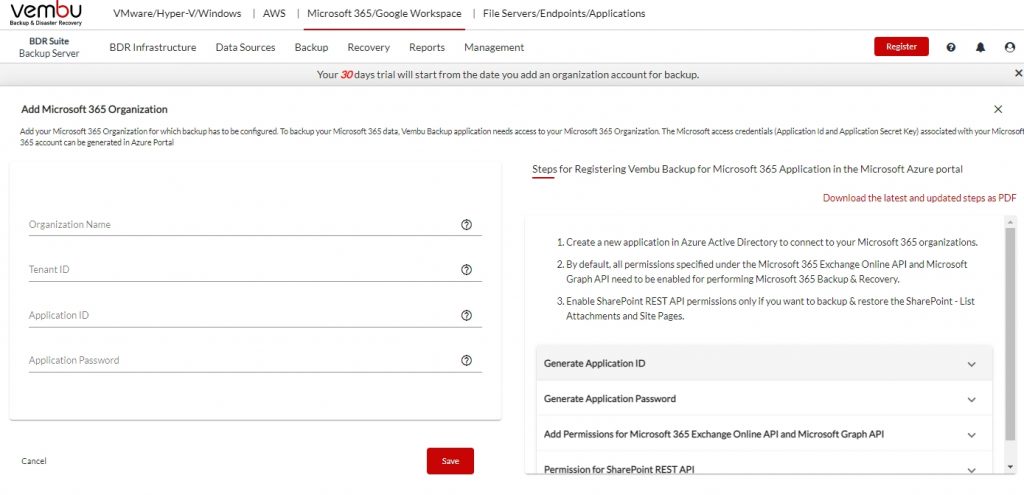1024x495 pixels.
Task: Switch to AWS tab
Action: [274, 13]
